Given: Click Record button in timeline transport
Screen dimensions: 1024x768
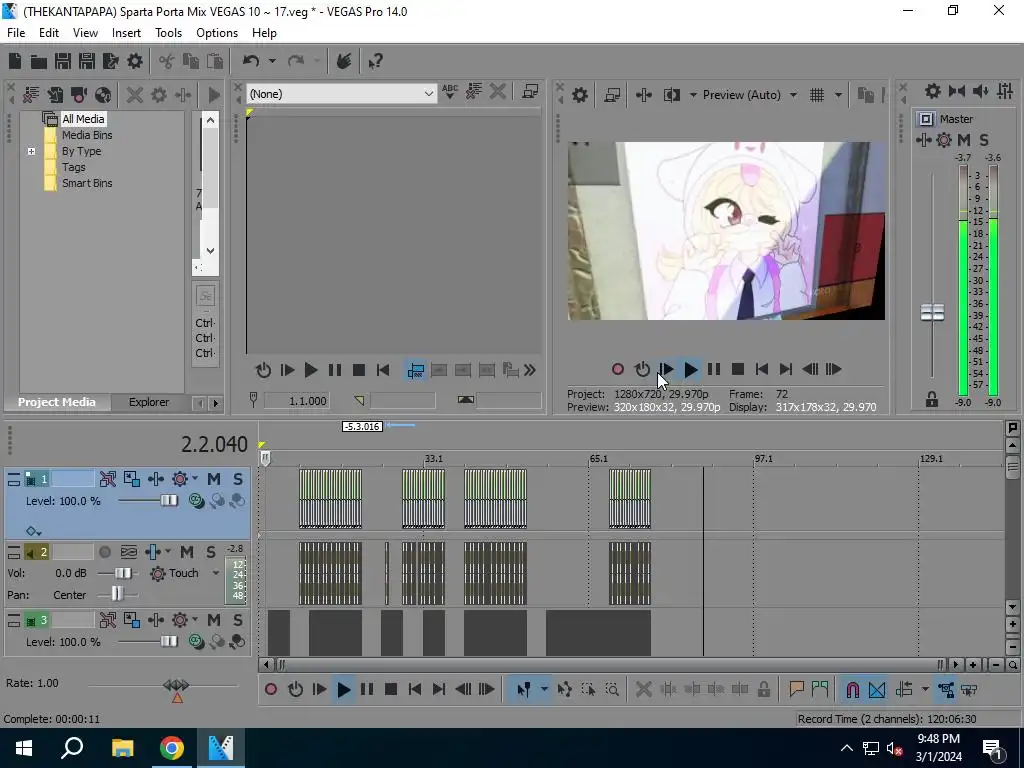Looking at the screenshot, I should click(x=271, y=690).
